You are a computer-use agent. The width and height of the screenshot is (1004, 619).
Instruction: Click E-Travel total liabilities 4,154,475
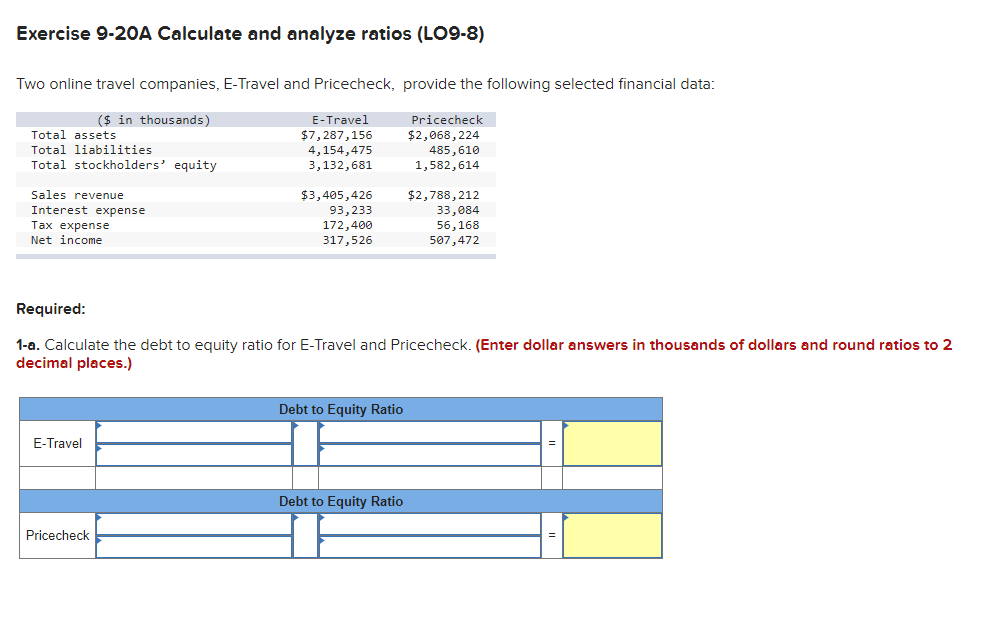point(340,150)
